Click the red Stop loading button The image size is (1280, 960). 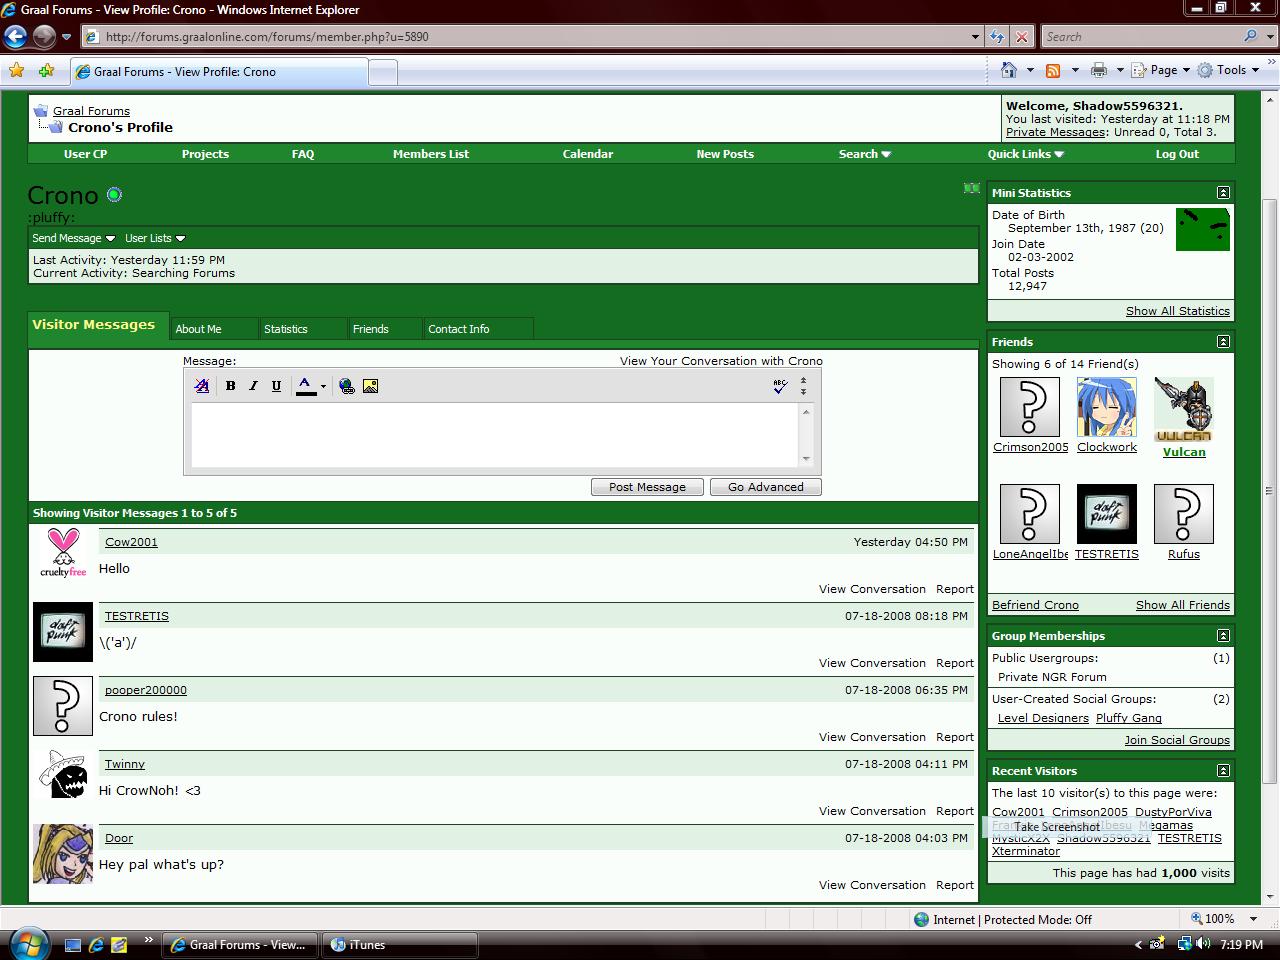pyautogui.click(x=1021, y=37)
